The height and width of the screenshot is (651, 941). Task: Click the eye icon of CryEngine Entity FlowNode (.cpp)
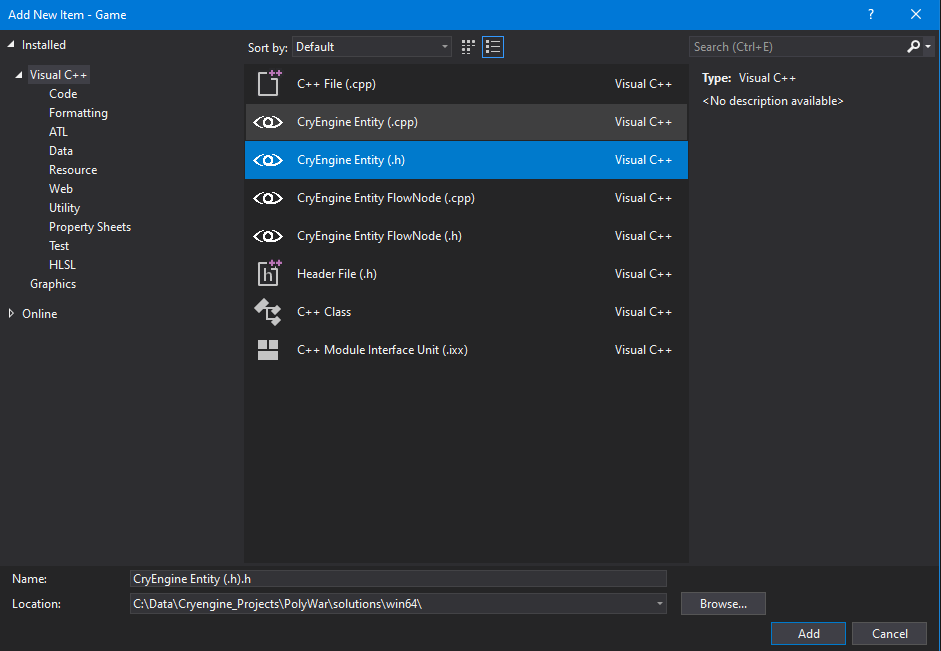pyautogui.click(x=268, y=198)
